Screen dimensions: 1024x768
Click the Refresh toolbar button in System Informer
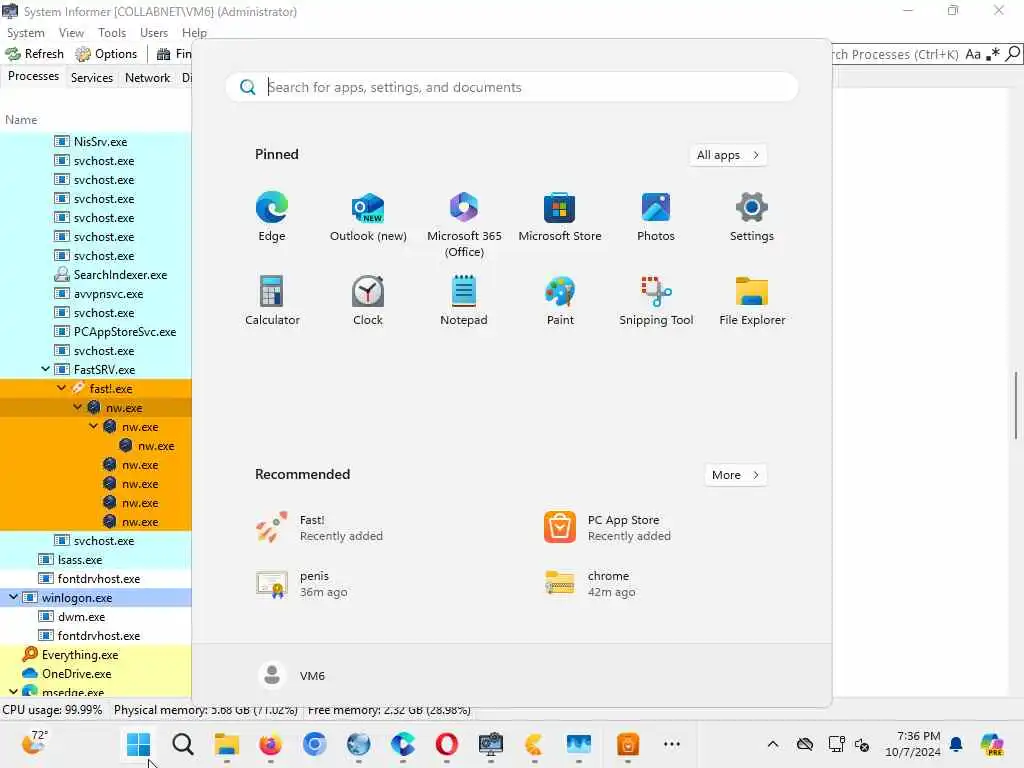point(35,54)
